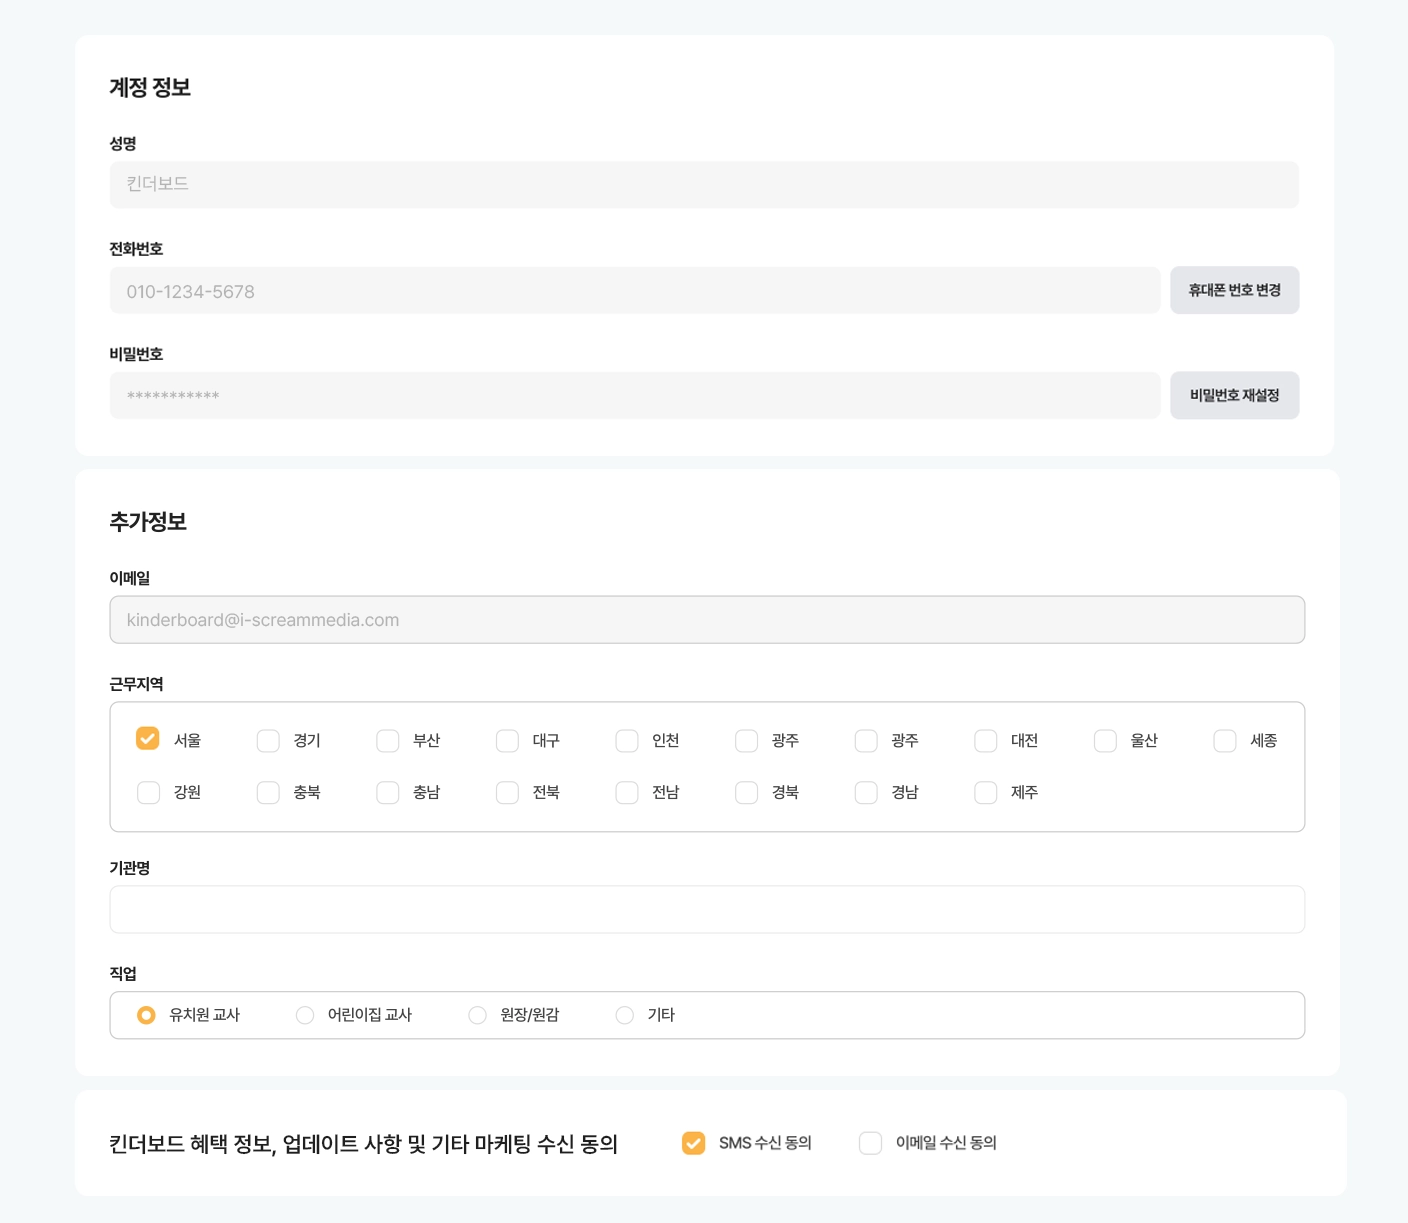Check the 경기 region checkbox
1408x1223 pixels.
268,740
